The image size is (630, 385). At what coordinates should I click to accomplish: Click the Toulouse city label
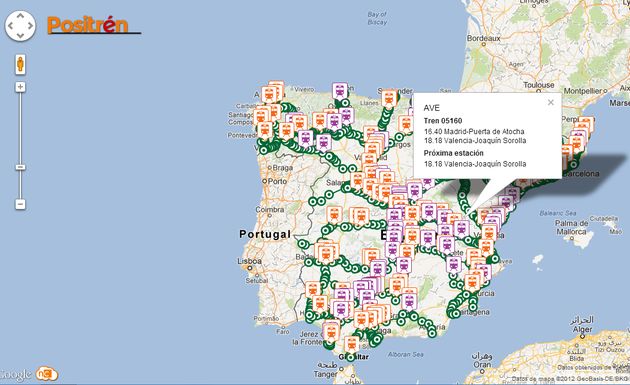click(x=539, y=85)
